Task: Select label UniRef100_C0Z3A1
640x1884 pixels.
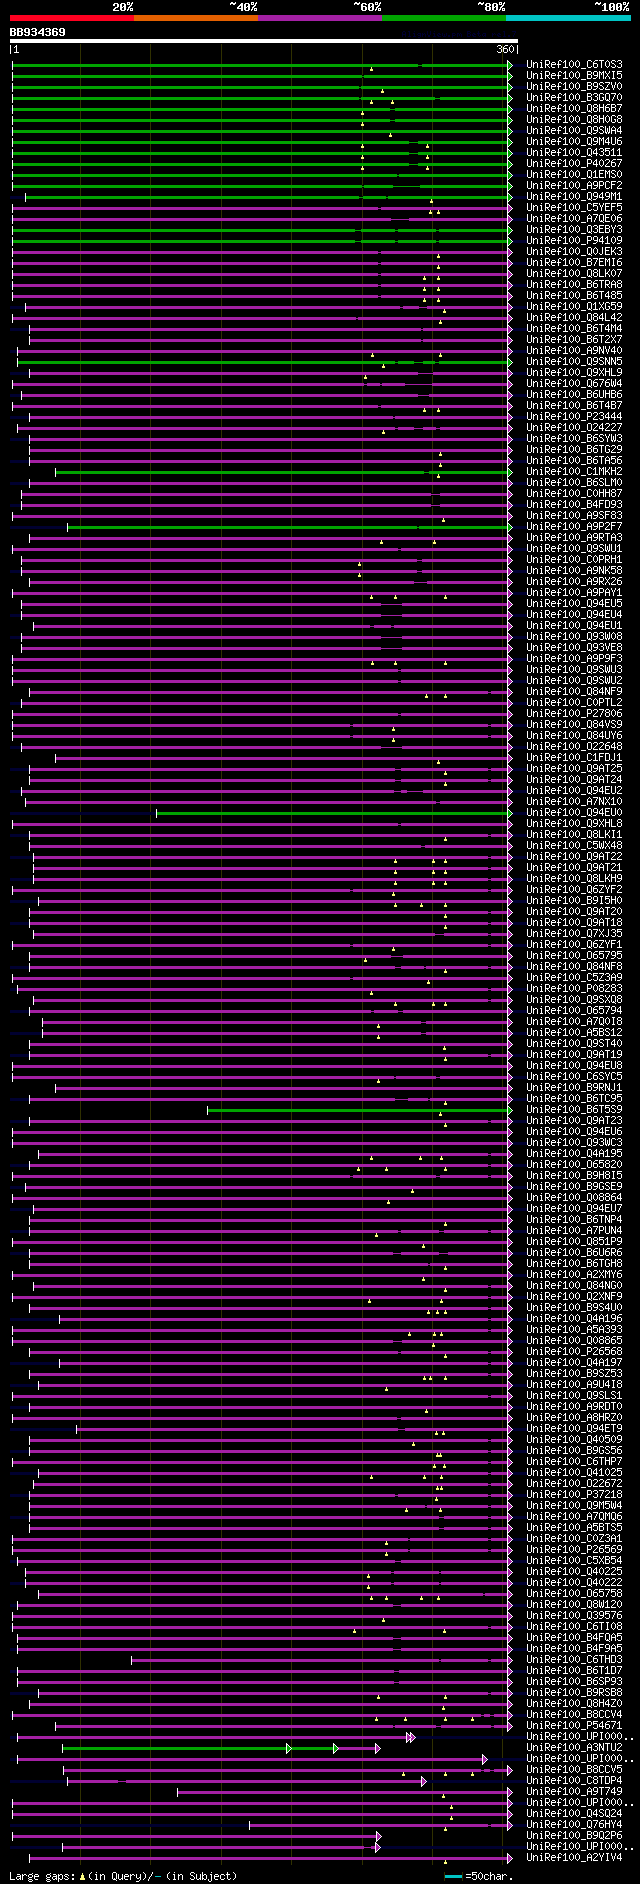Action: (574, 1539)
